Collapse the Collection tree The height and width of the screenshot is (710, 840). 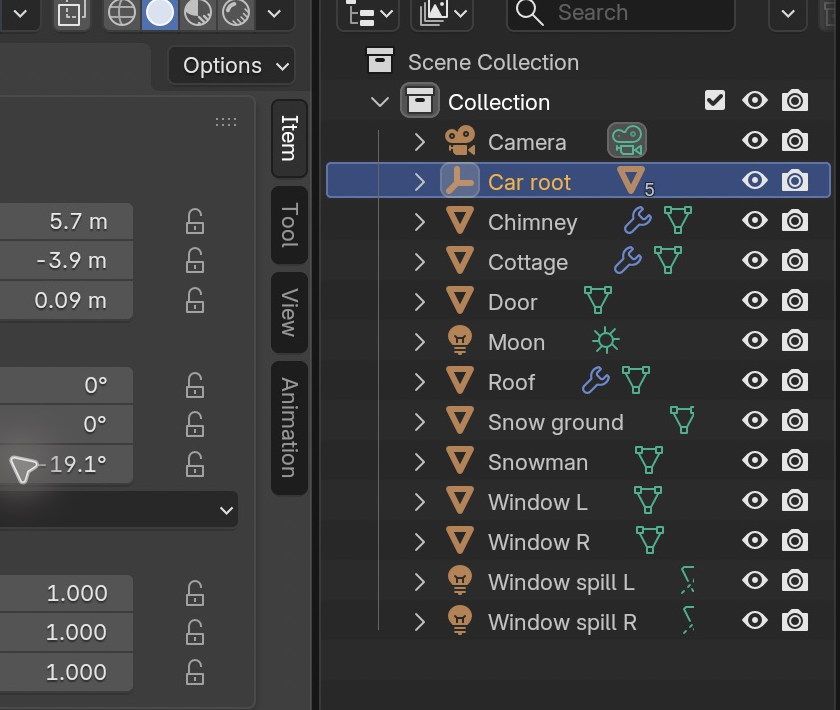point(380,101)
